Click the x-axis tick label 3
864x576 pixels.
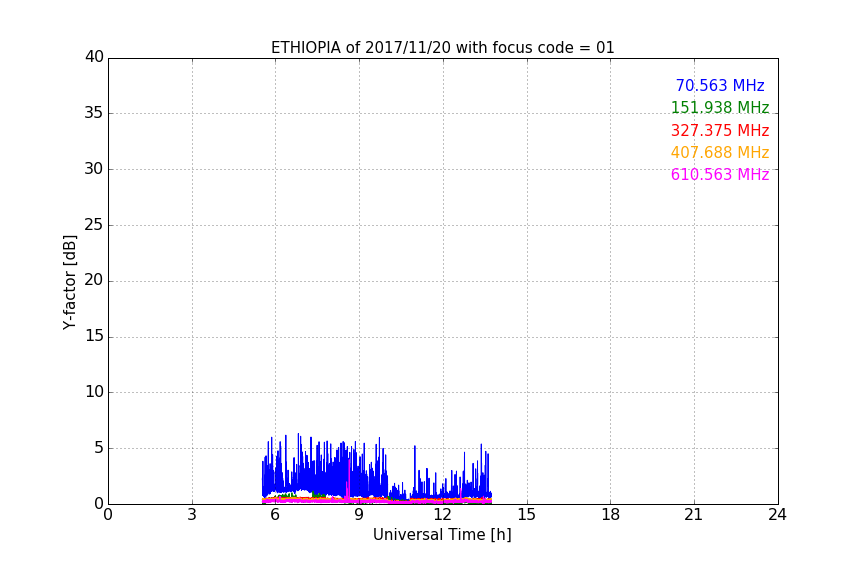point(192,515)
